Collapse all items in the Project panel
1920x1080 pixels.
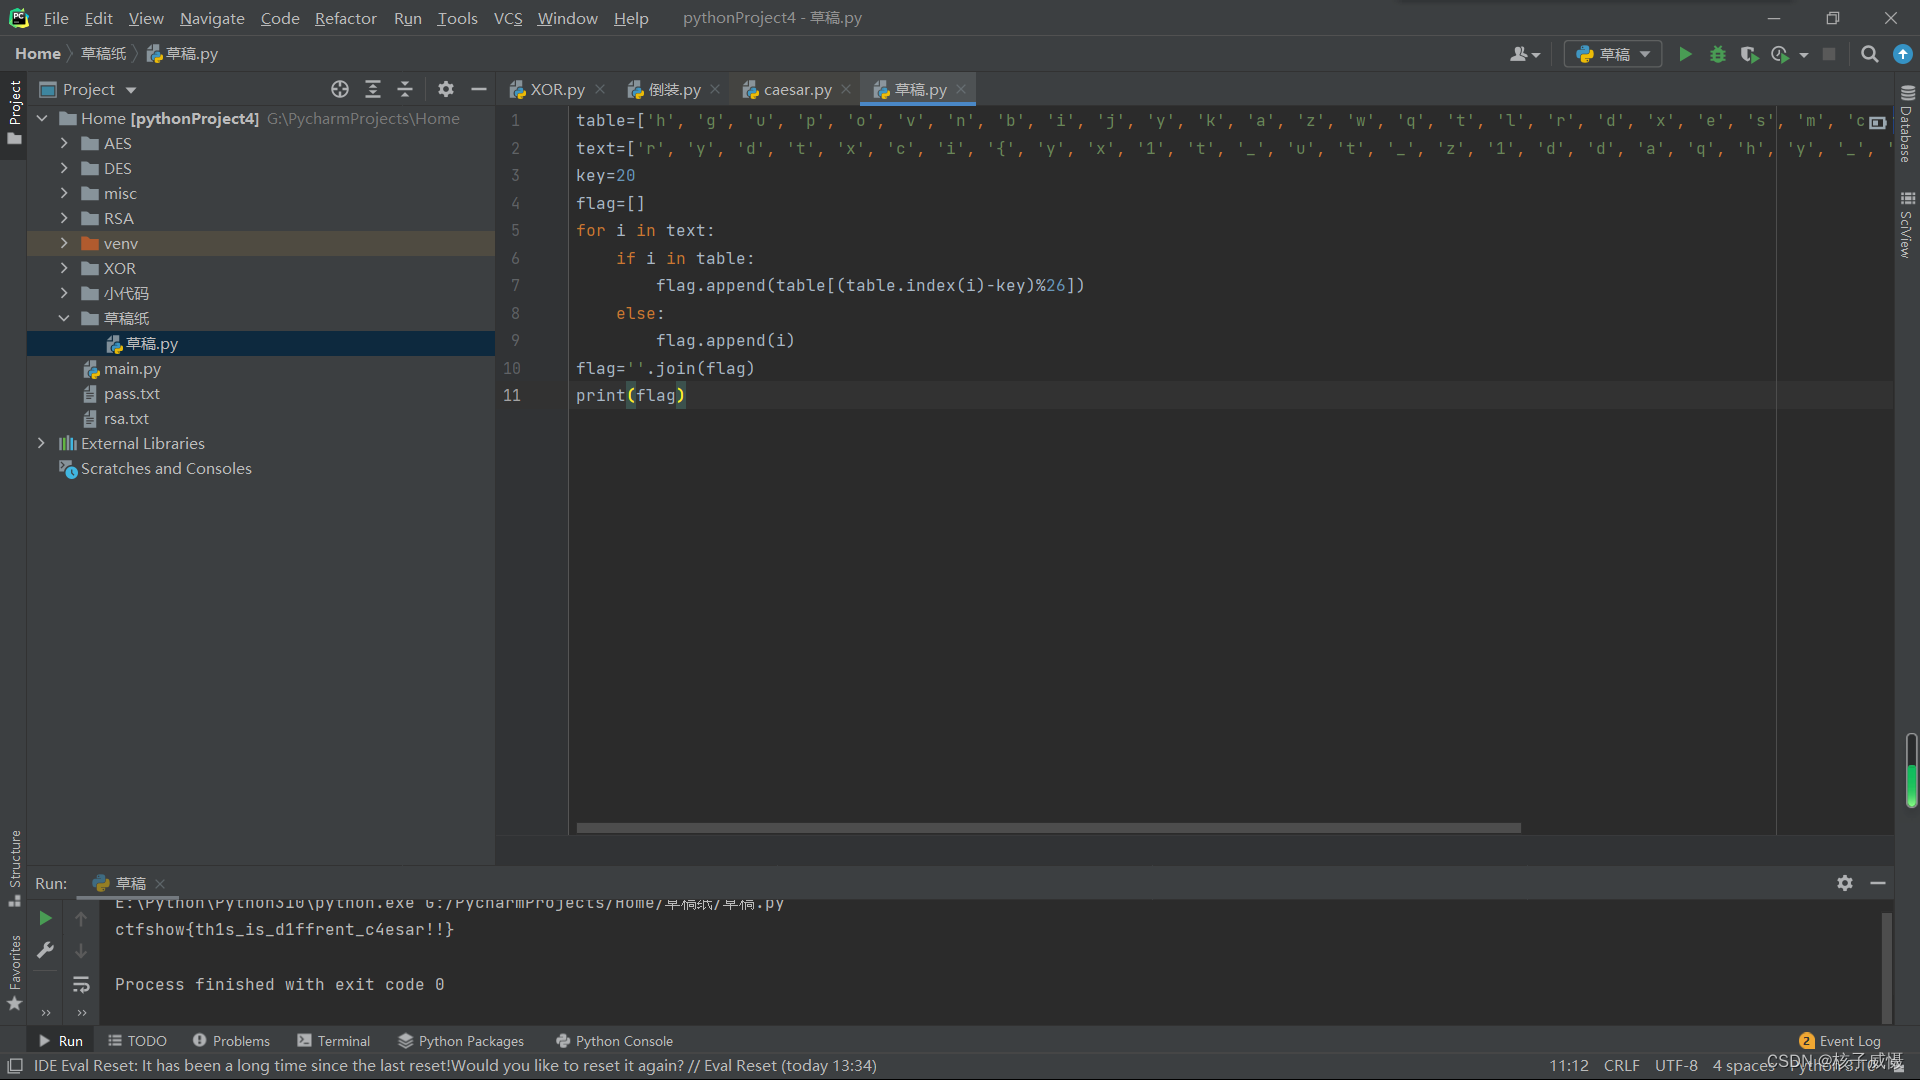tap(405, 89)
